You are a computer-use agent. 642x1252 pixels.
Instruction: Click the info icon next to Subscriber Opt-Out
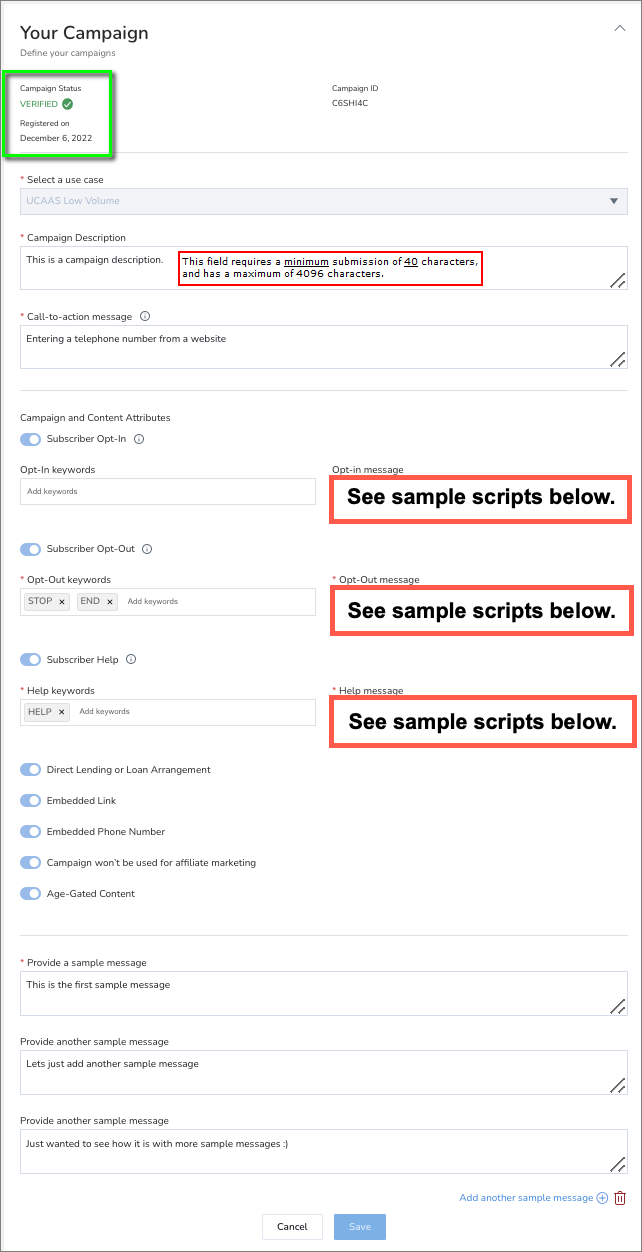pyautogui.click(x=147, y=549)
